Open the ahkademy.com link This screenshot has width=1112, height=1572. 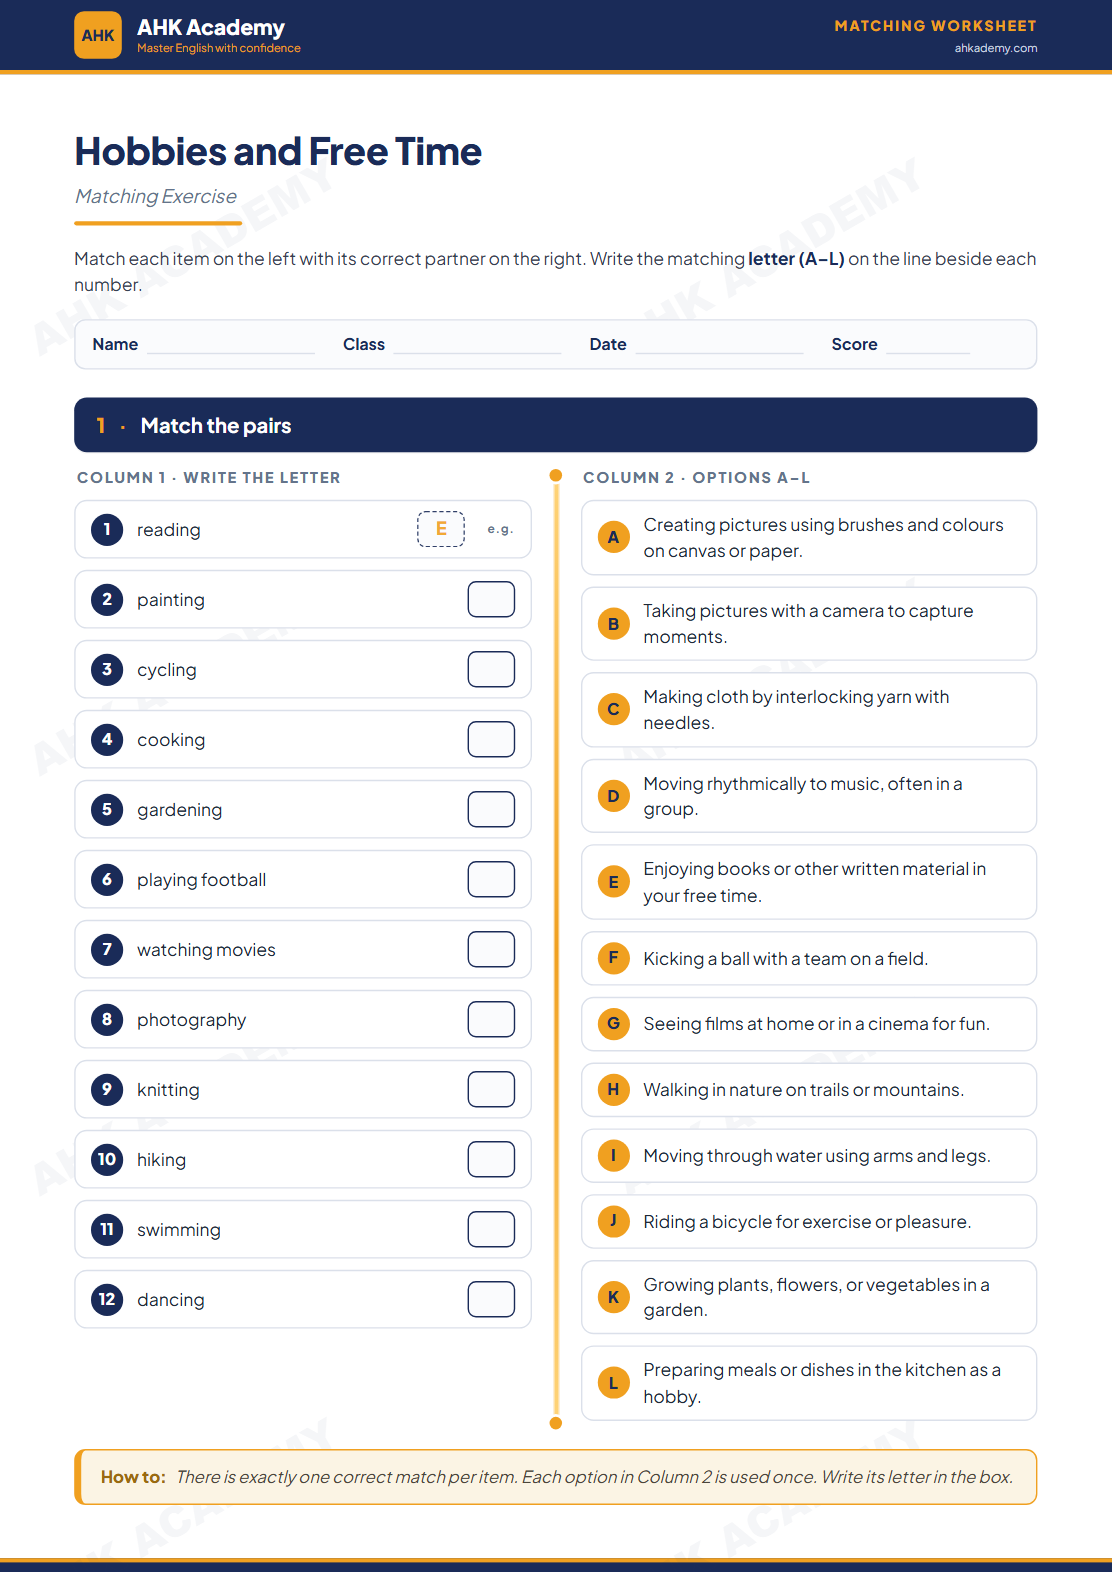point(995,48)
